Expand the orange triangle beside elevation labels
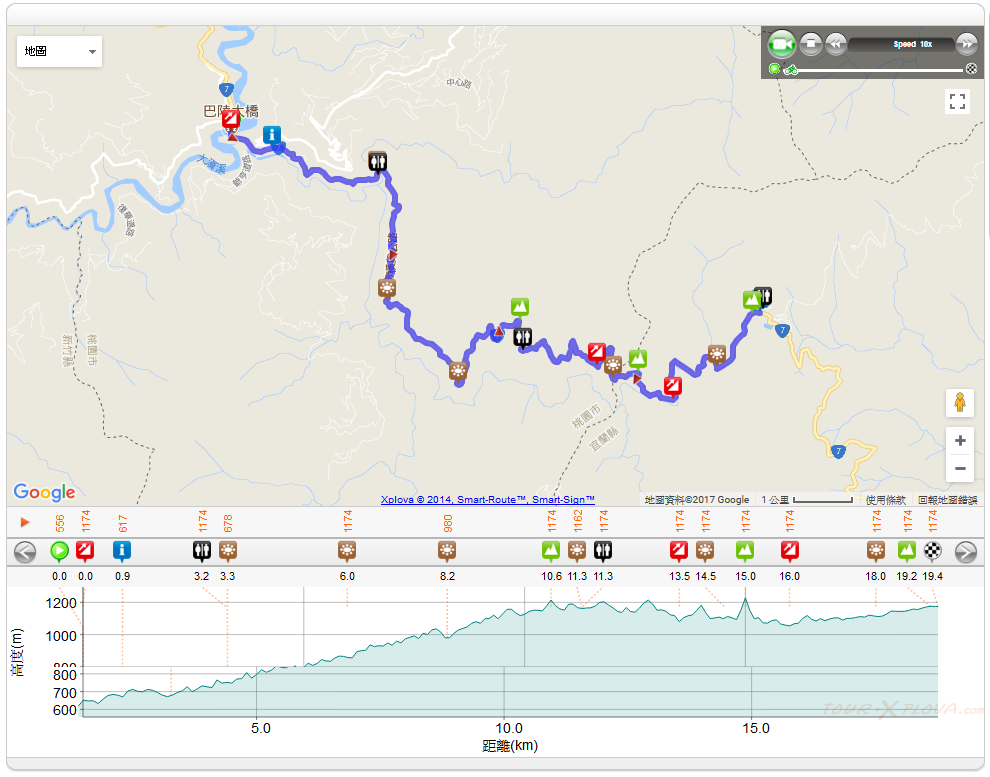This screenshot has width=990, height=777. [25, 522]
